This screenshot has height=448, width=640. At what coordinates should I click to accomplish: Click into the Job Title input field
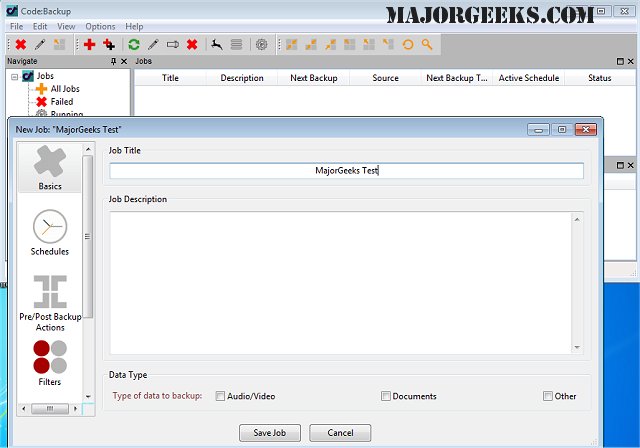tap(347, 171)
